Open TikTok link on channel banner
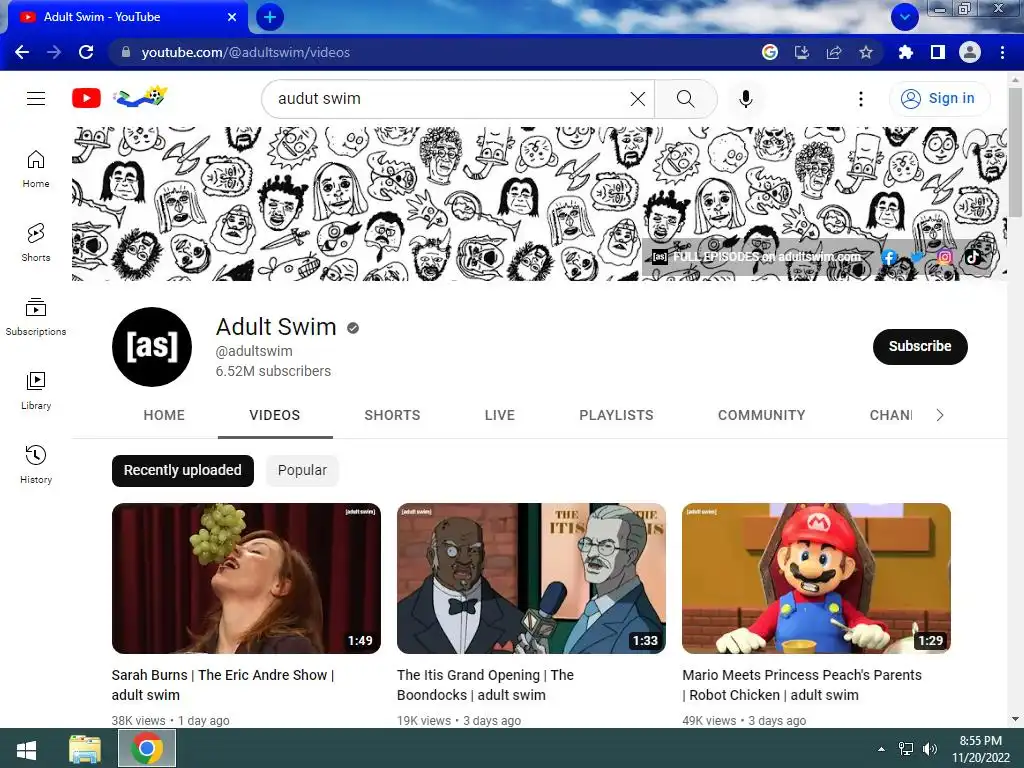Viewport: 1024px width, 768px height. tap(972, 257)
